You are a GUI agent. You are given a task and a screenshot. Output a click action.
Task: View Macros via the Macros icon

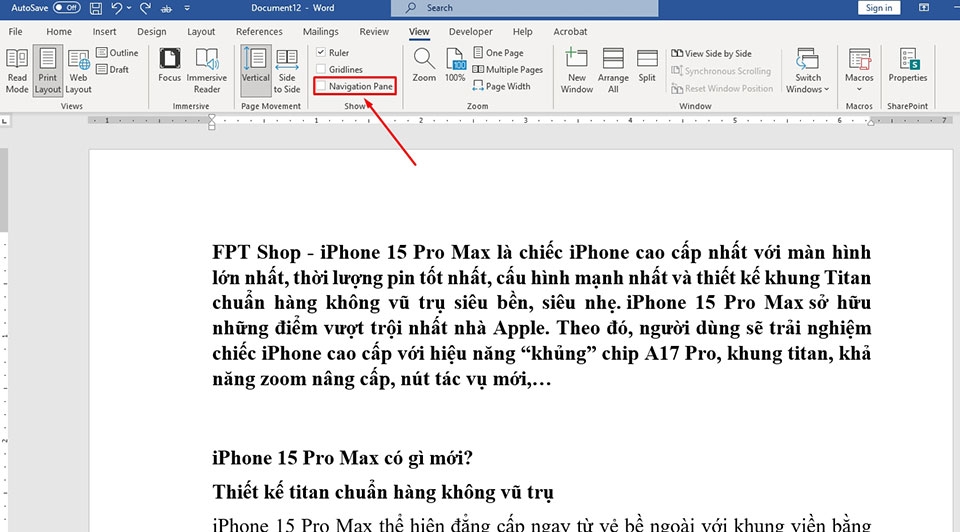point(859,59)
